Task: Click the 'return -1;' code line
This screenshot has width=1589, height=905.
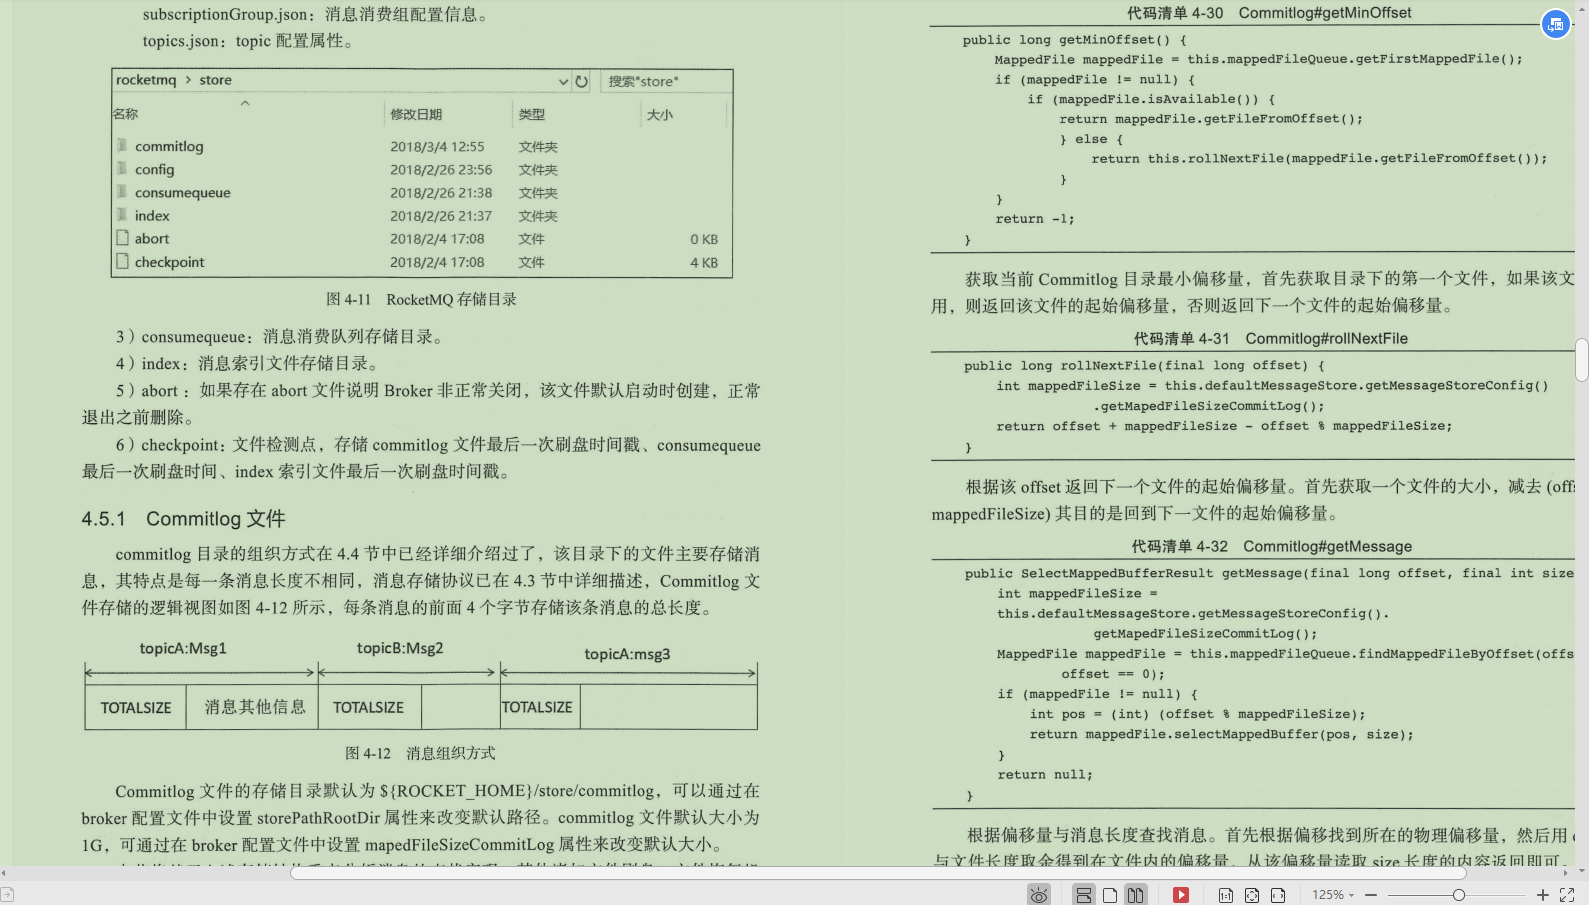Action: coord(1035,219)
